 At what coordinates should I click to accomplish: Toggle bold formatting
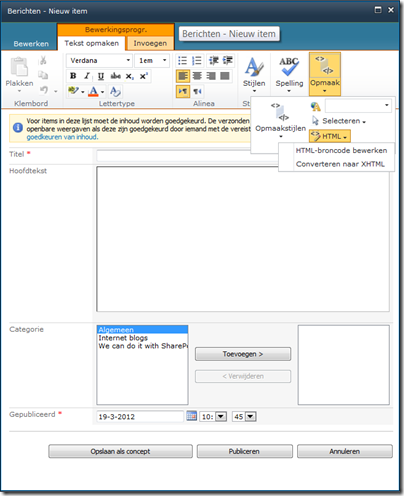tap(73, 76)
